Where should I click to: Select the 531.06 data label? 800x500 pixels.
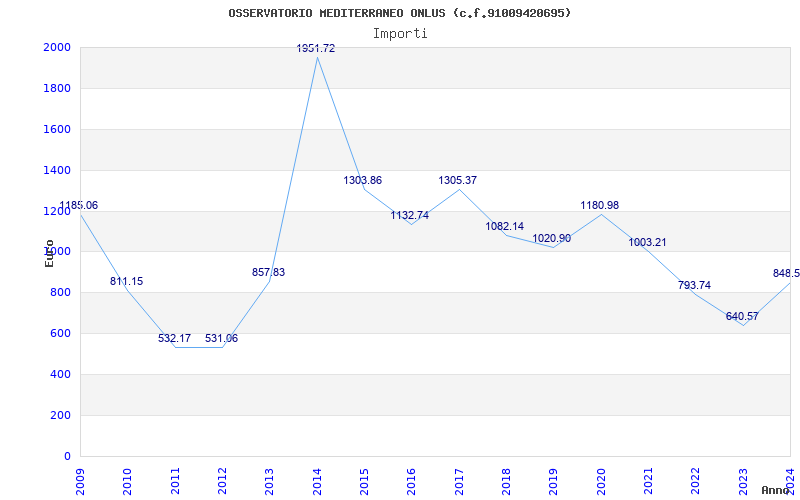pos(221,338)
